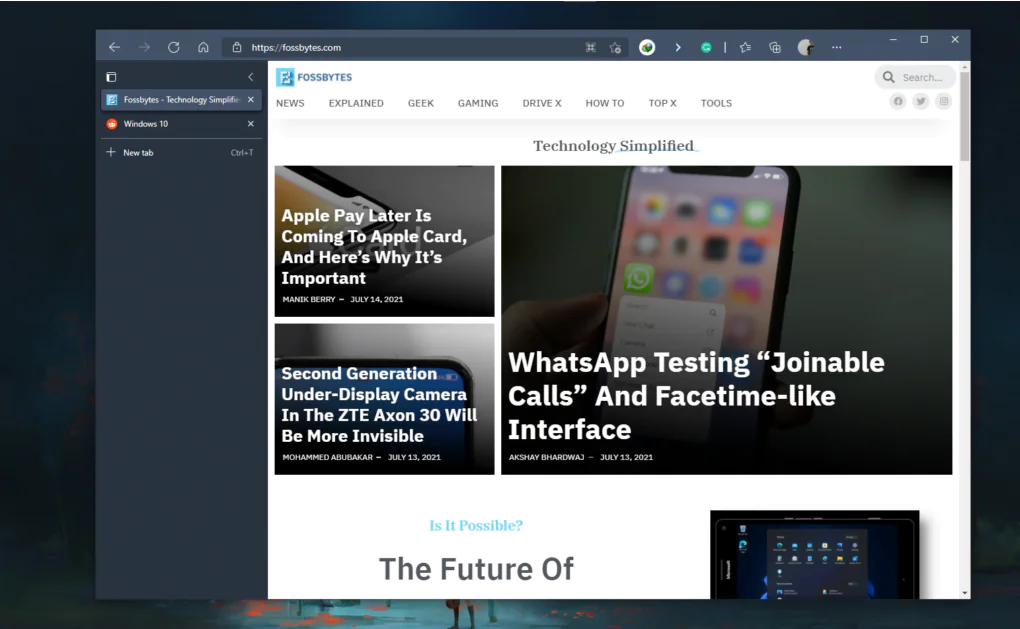Click the Fossbytes search magnifier icon

coord(888,77)
